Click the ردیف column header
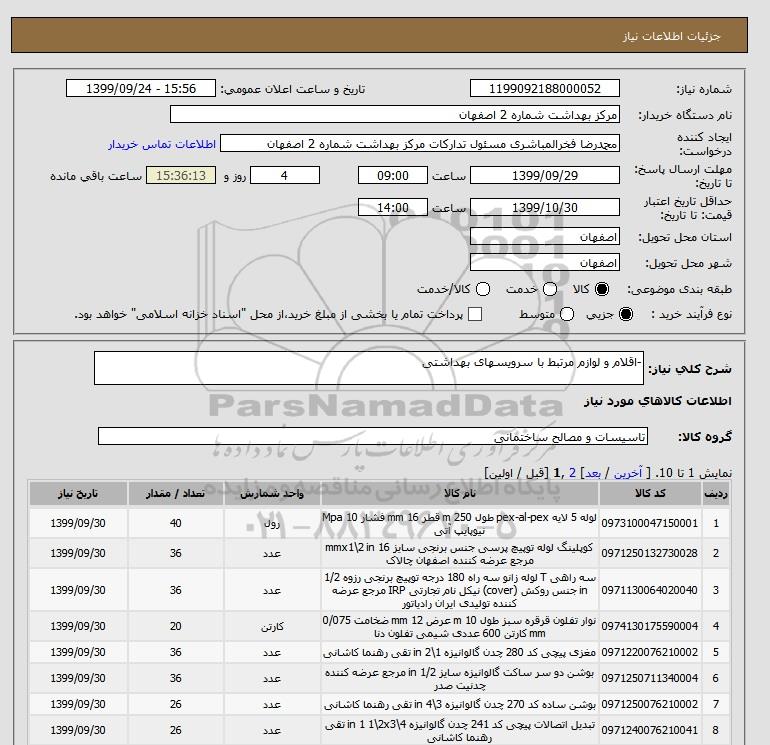 pyautogui.click(x=715, y=494)
